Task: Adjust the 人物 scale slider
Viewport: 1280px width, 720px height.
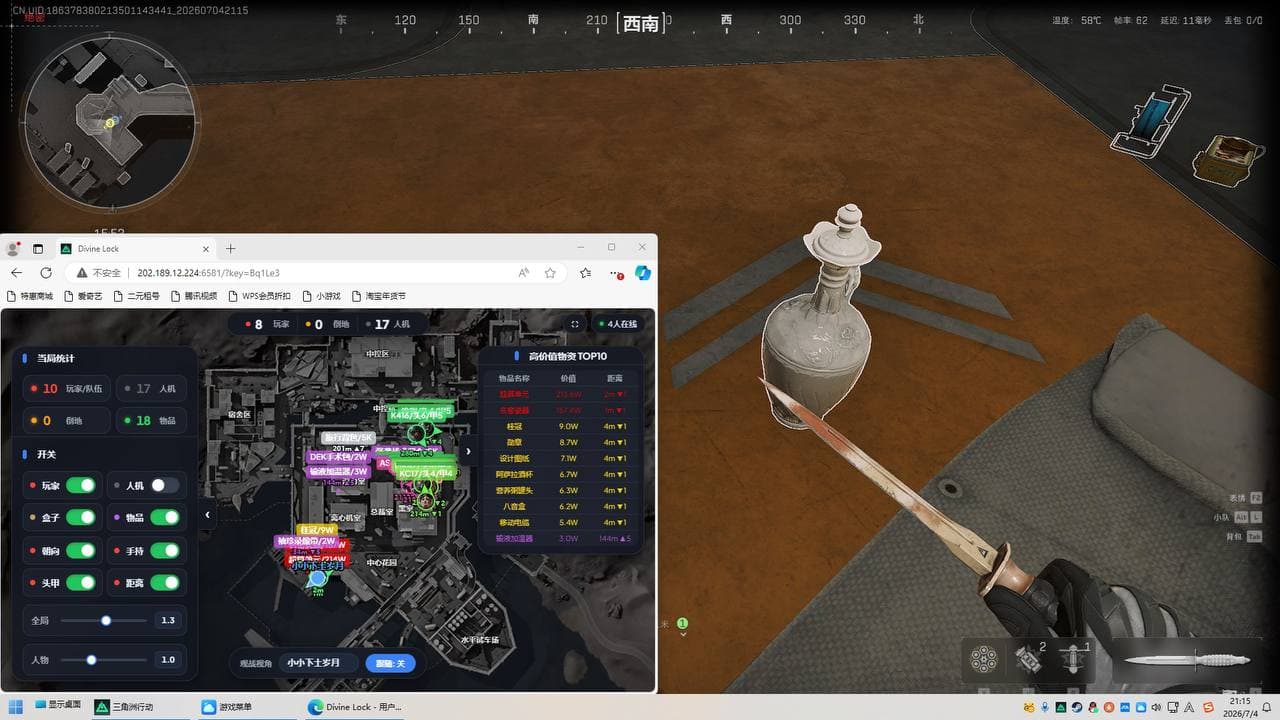Action: 103,660
